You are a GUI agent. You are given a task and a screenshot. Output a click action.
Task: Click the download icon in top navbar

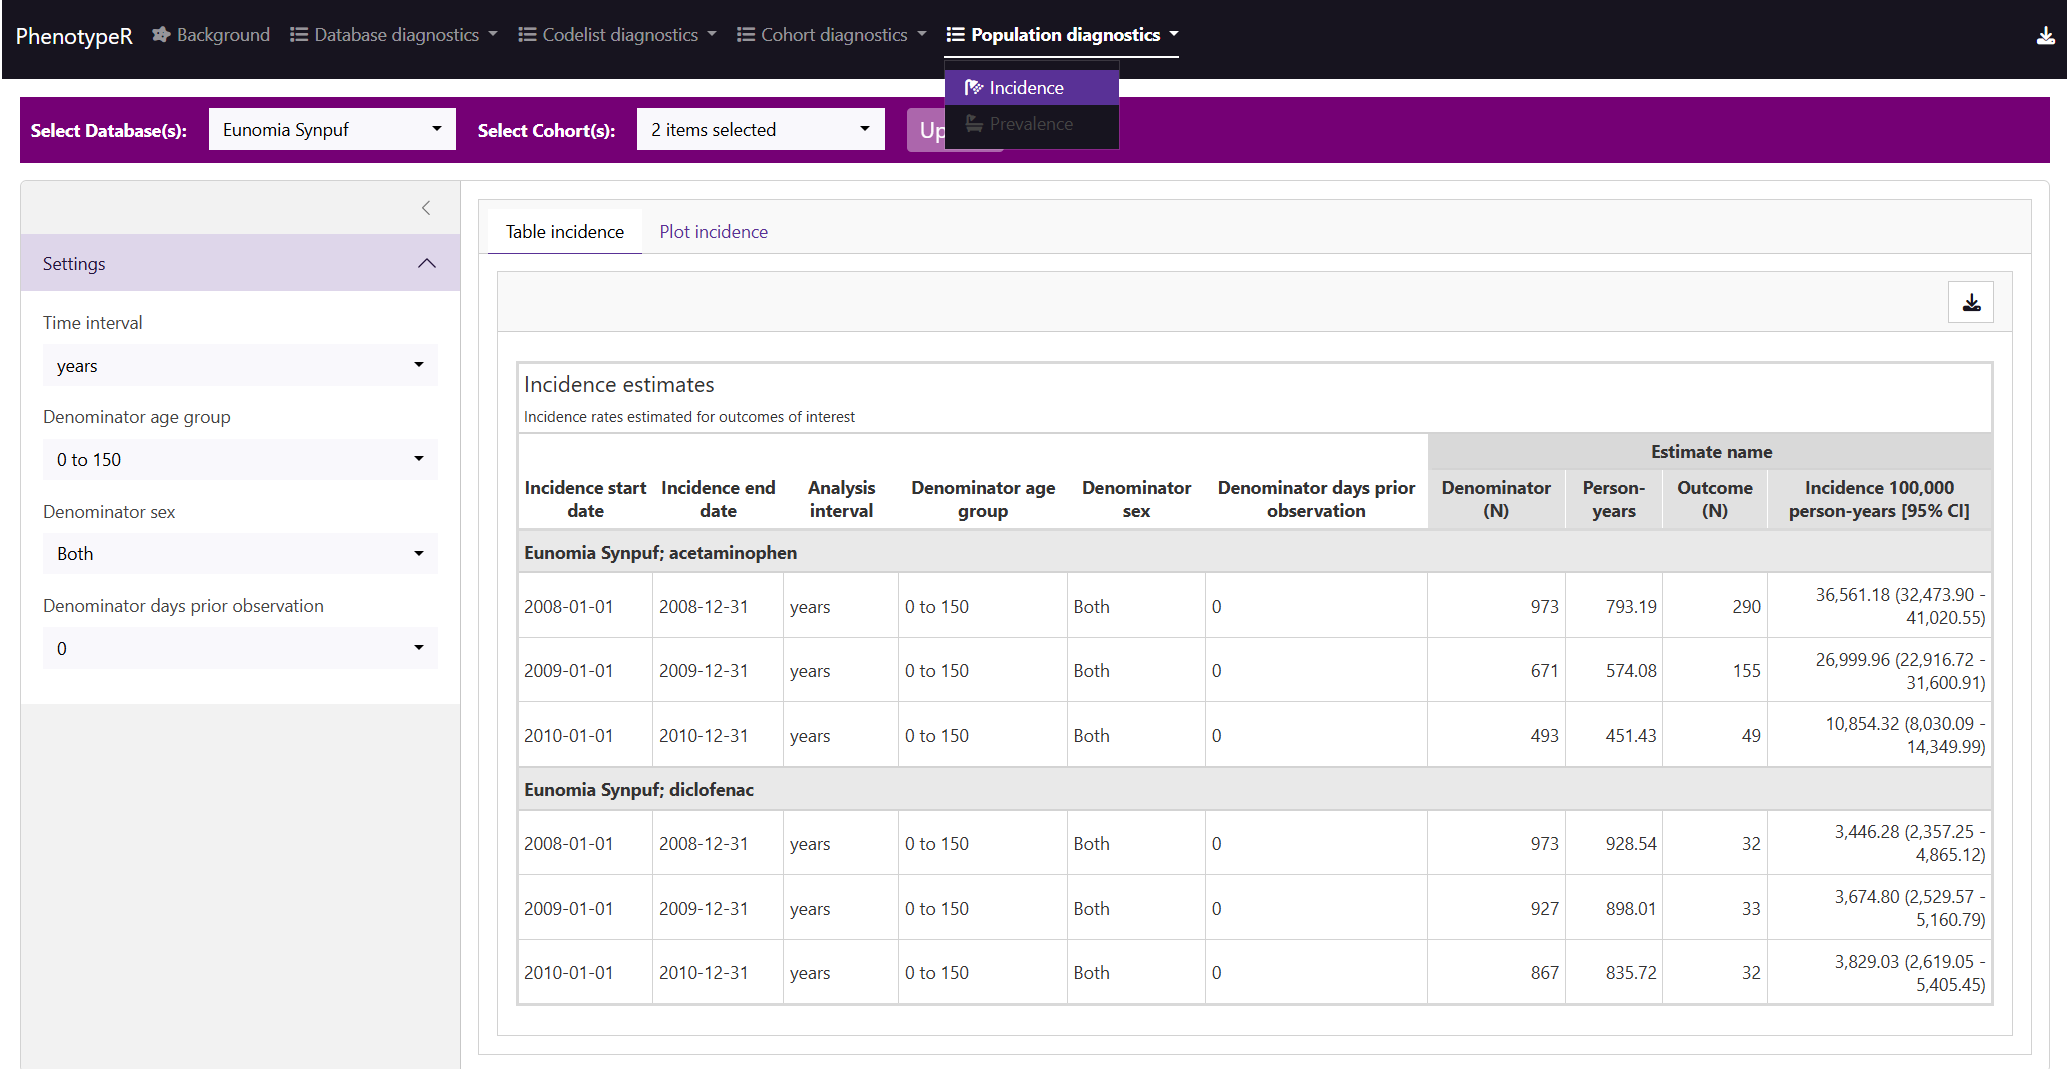point(2045,36)
